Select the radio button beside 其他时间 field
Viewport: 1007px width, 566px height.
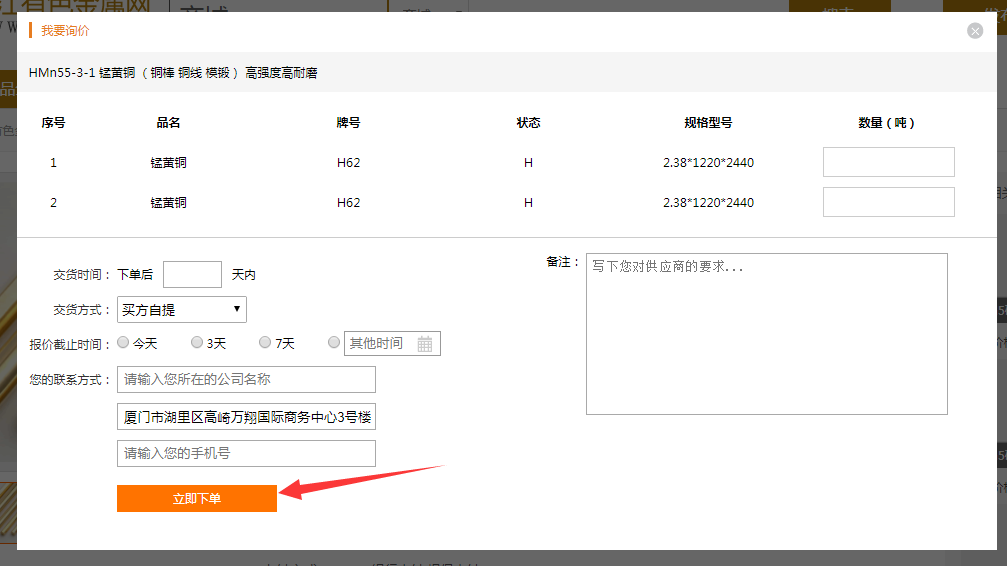(334, 342)
